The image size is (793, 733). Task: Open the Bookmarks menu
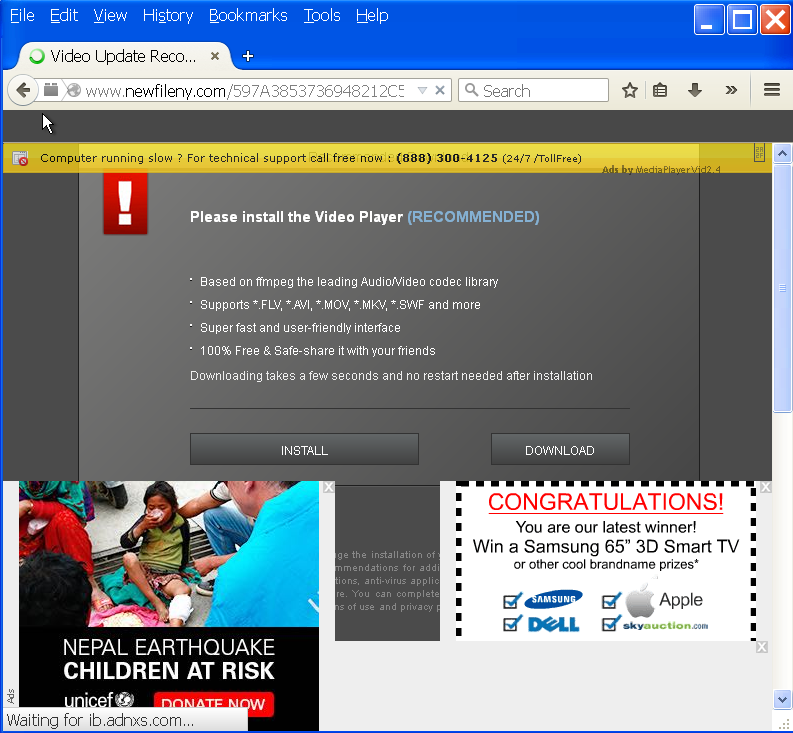(x=248, y=15)
